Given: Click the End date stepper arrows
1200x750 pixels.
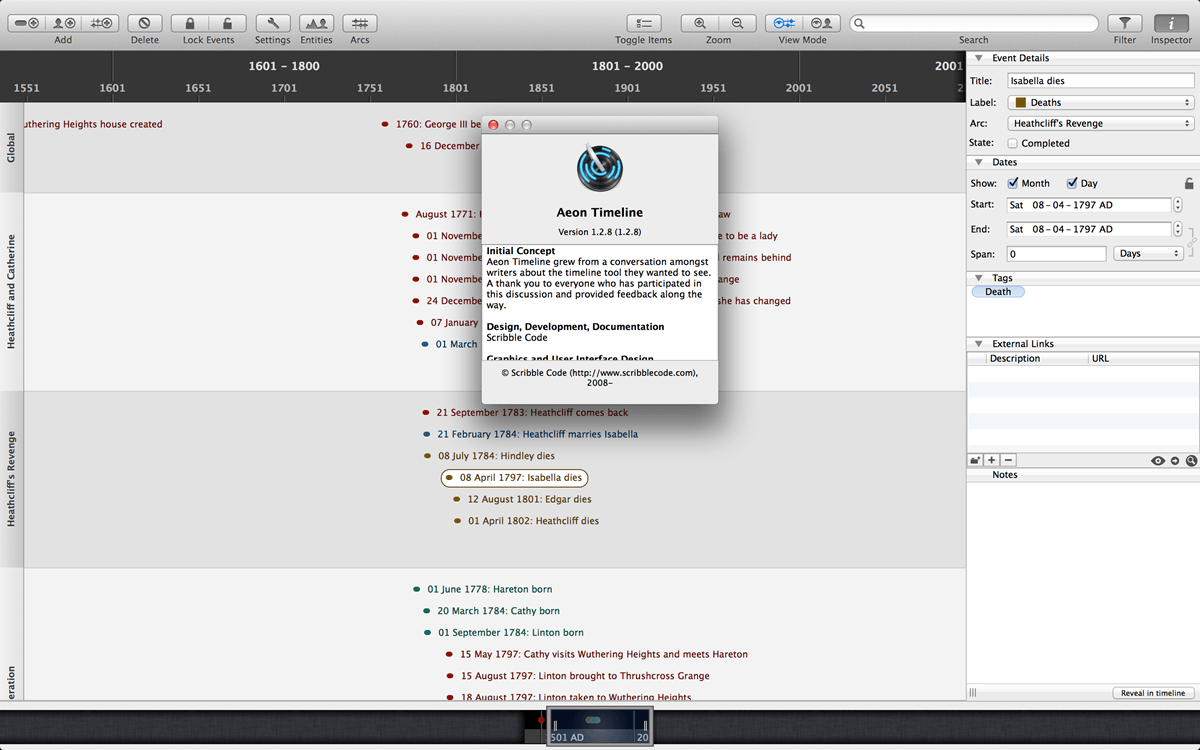Looking at the screenshot, I should pyautogui.click(x=1177, y=229).
